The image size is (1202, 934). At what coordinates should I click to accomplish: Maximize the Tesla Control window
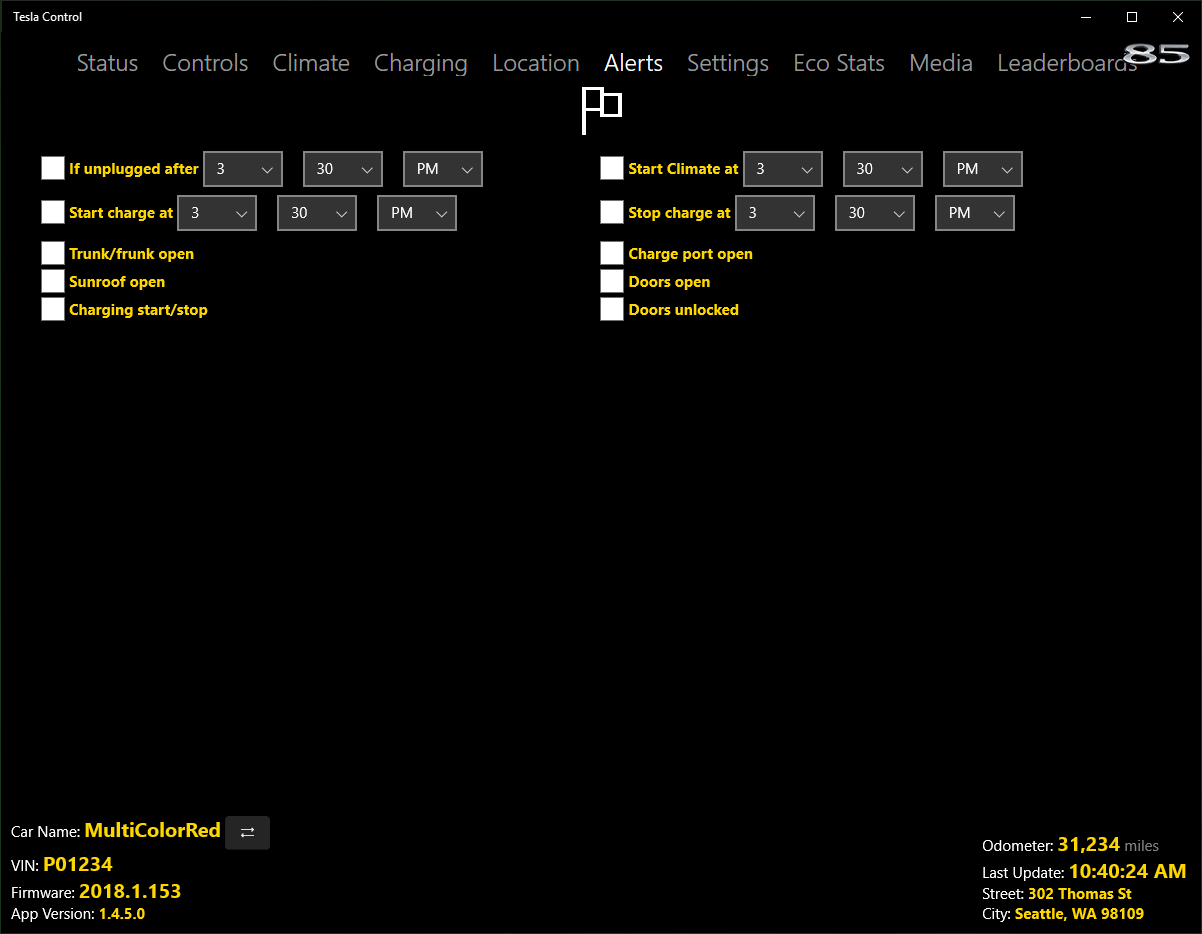click(1132, 17)
